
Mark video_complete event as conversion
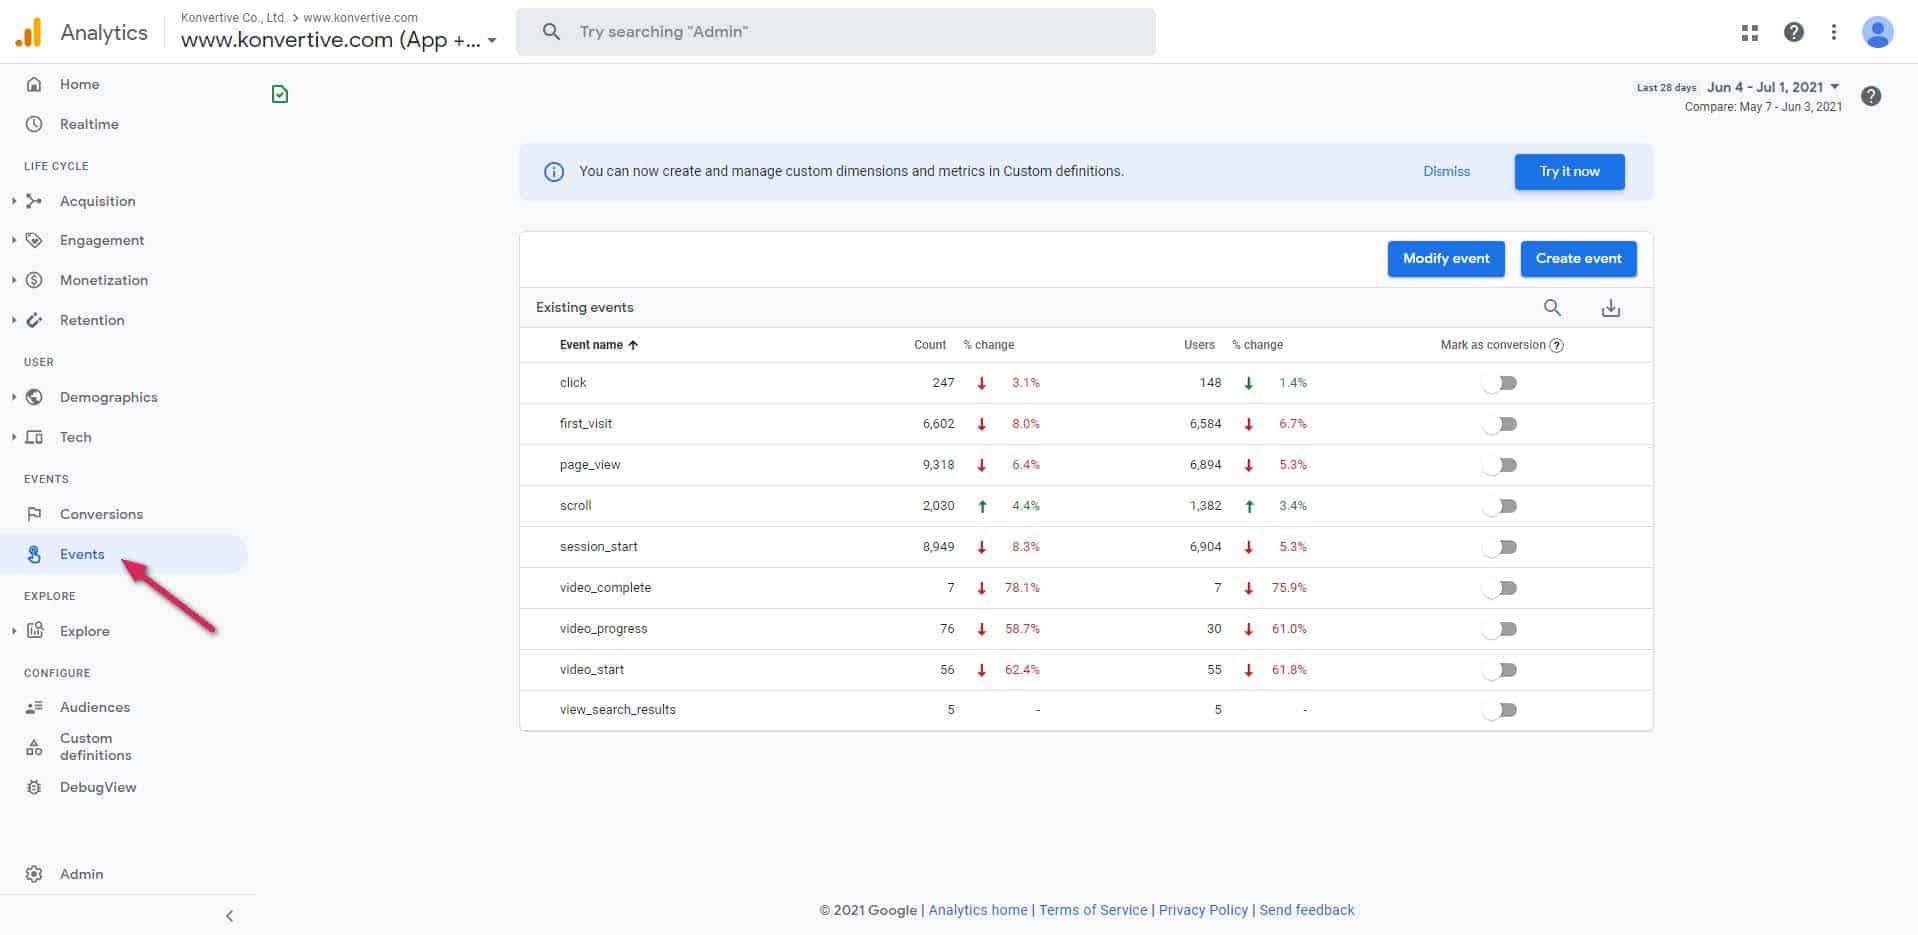pos(1500,588)
